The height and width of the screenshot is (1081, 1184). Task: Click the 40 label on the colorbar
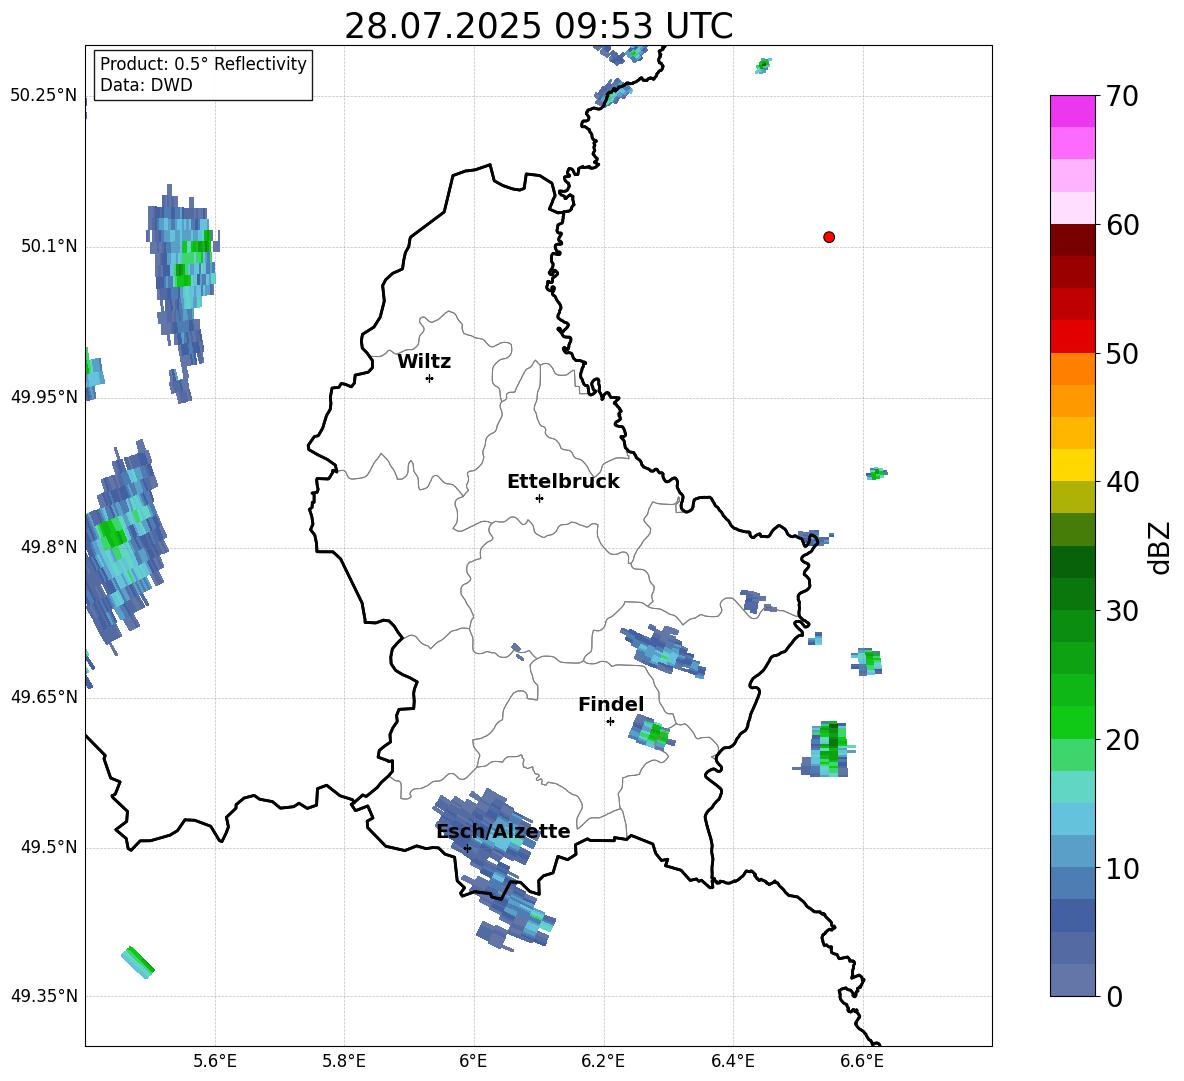click(1121, 482)
